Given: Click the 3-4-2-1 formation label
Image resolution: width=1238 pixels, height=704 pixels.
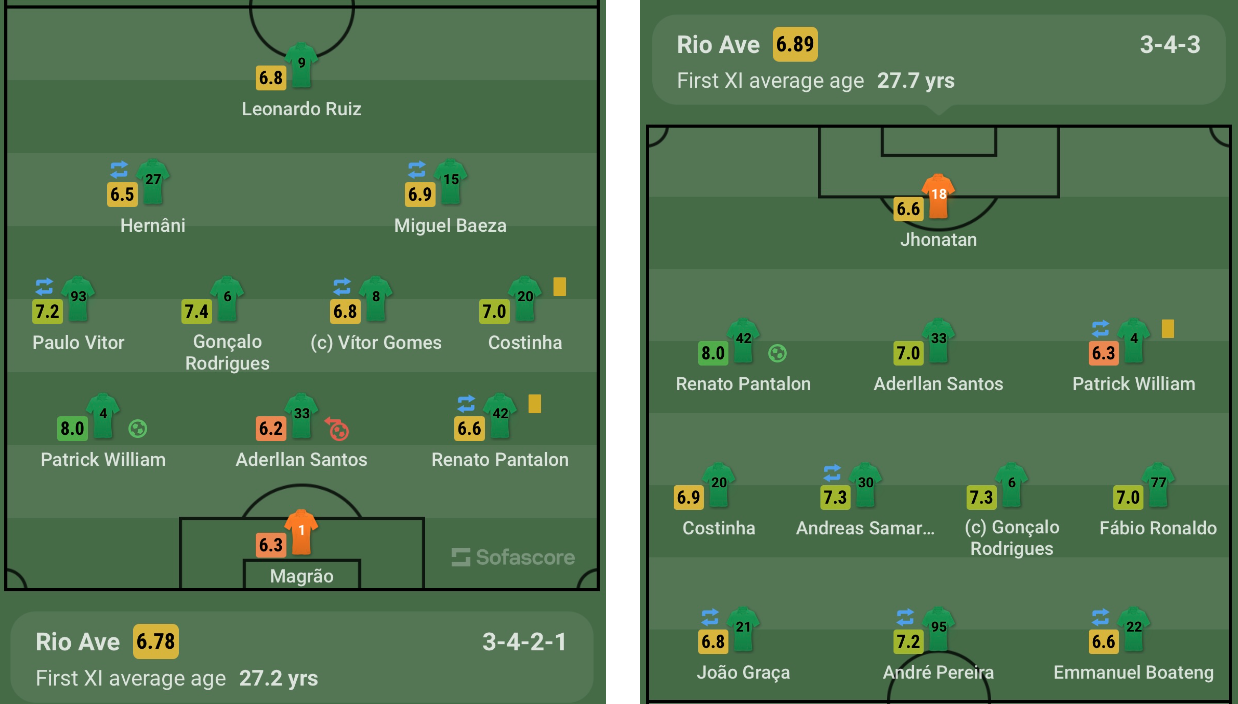Looking at the screenshot, I should (x=524, y=642).
